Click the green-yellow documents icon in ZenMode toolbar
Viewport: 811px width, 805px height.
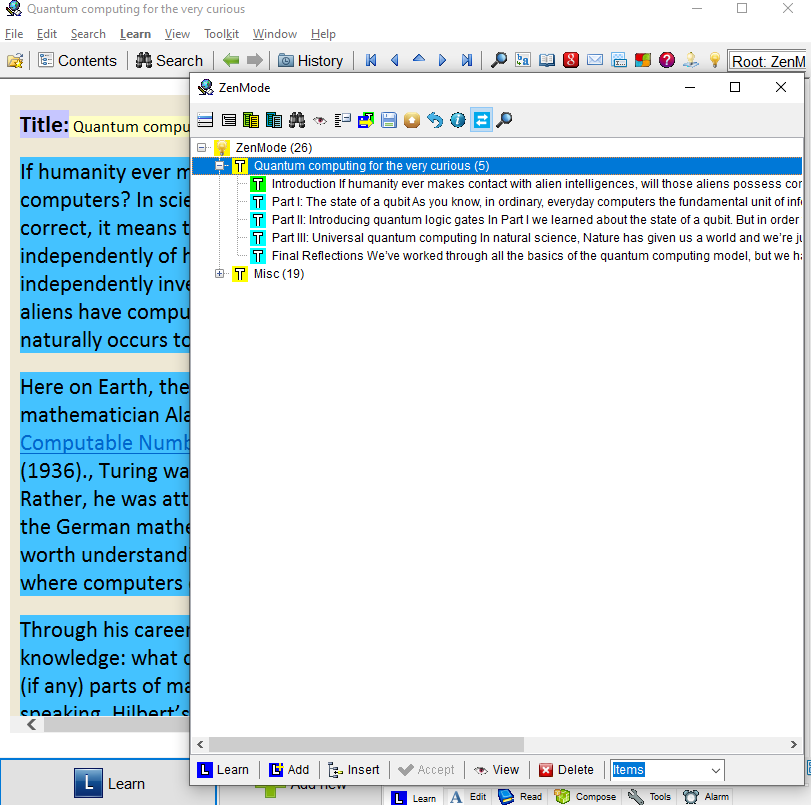pos(251,120)
